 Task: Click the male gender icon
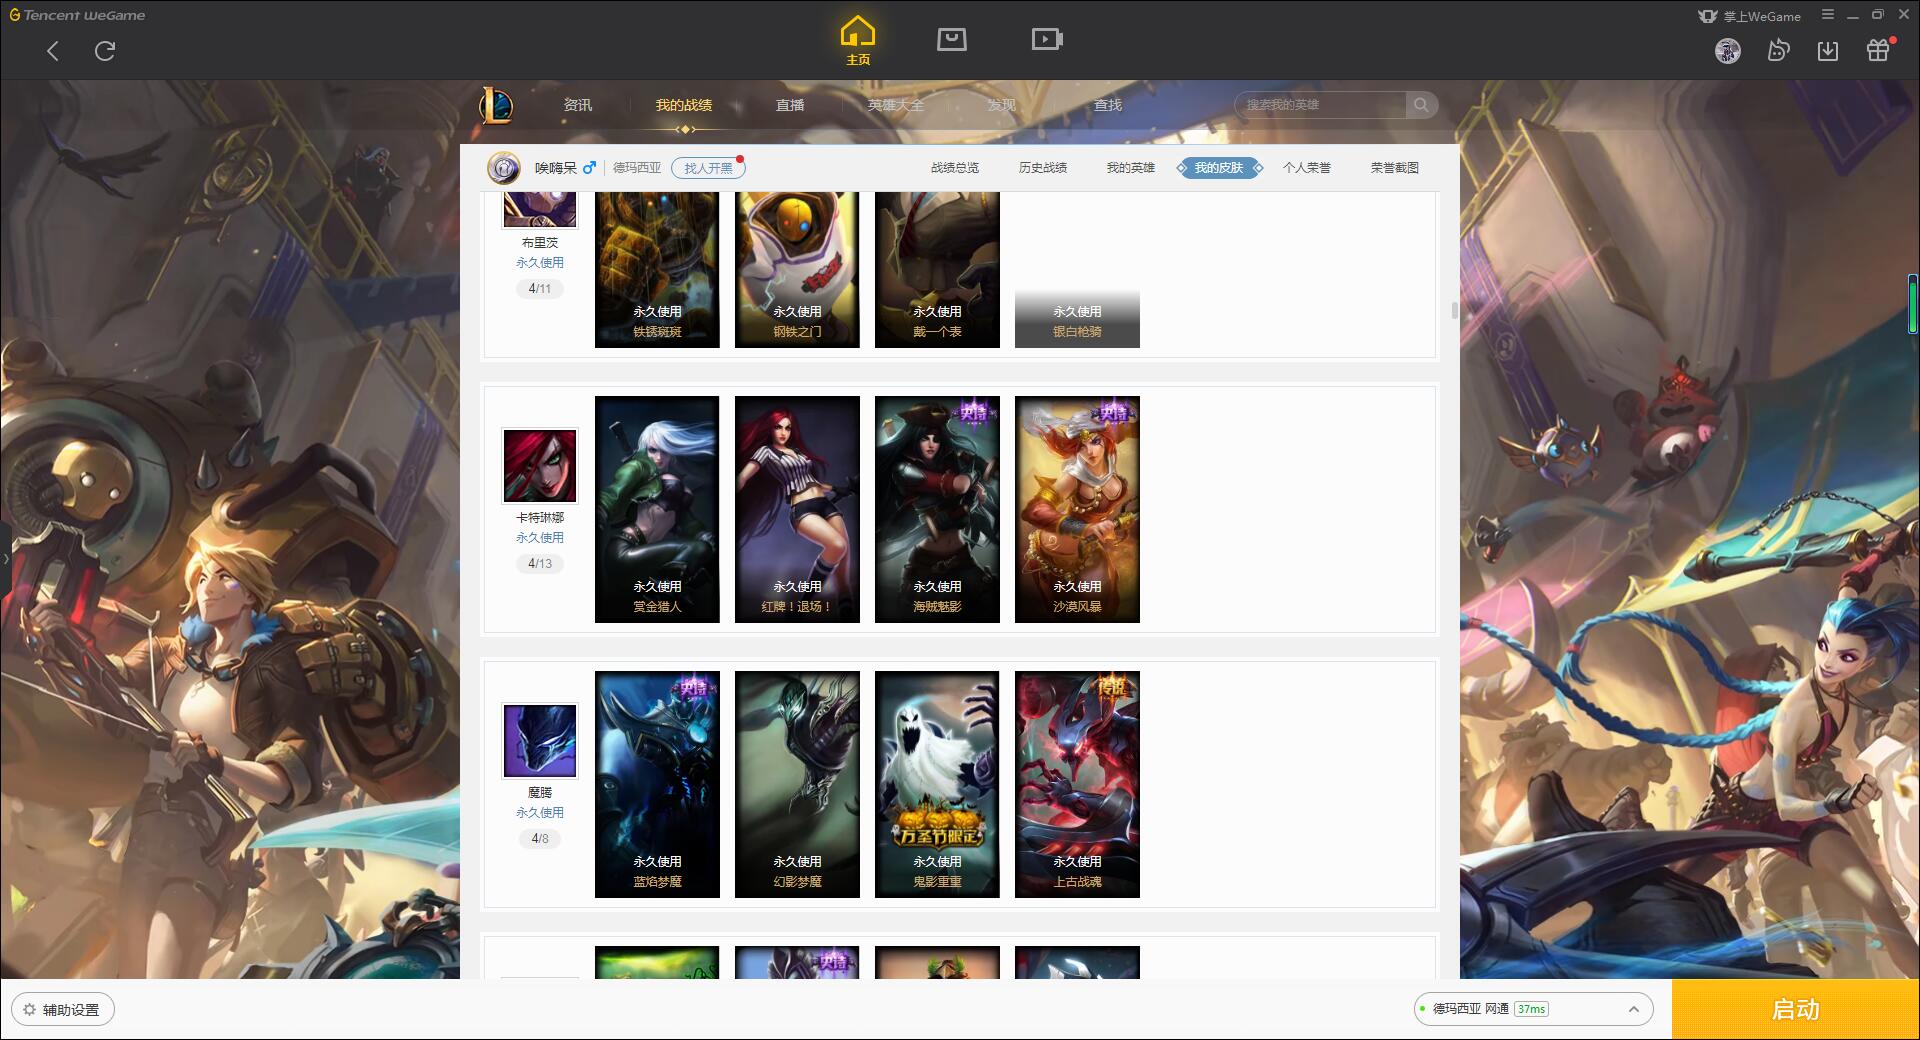coord(589,167)
